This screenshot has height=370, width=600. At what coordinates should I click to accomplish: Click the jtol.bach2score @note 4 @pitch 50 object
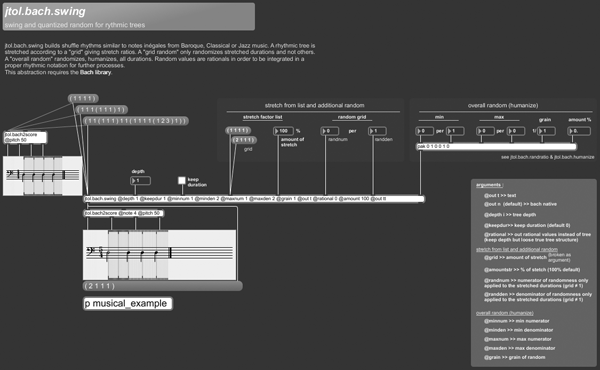(x=124, y=213)
